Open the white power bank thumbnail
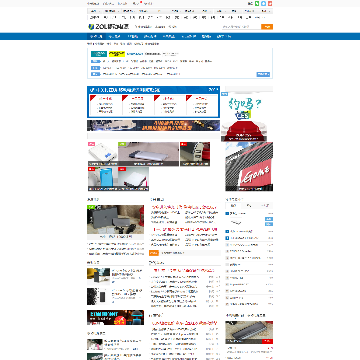Viewport: 360px width, 360px height. 103,154
